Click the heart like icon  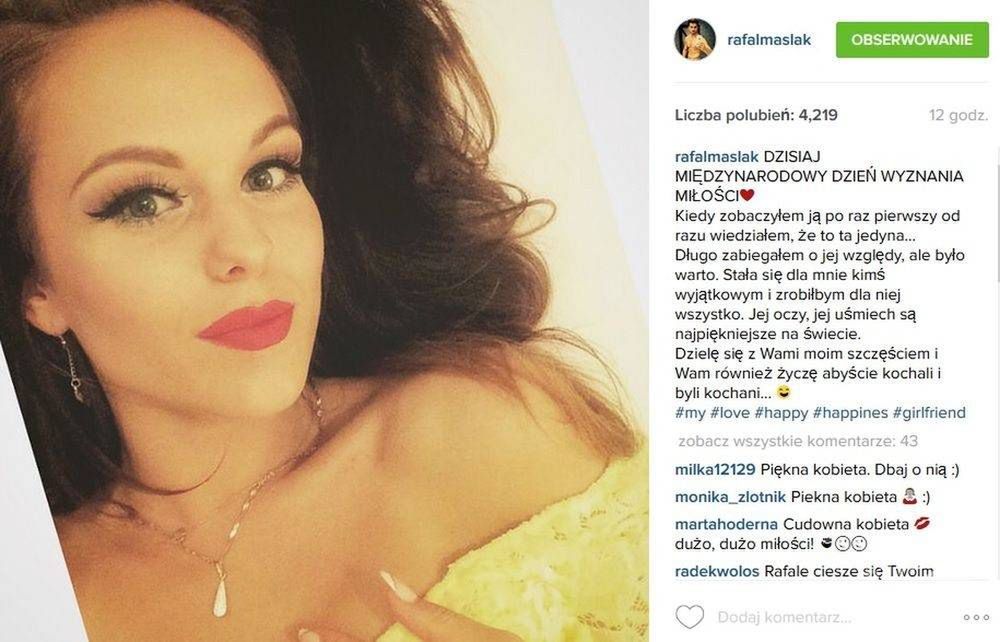tap(689, 616)
